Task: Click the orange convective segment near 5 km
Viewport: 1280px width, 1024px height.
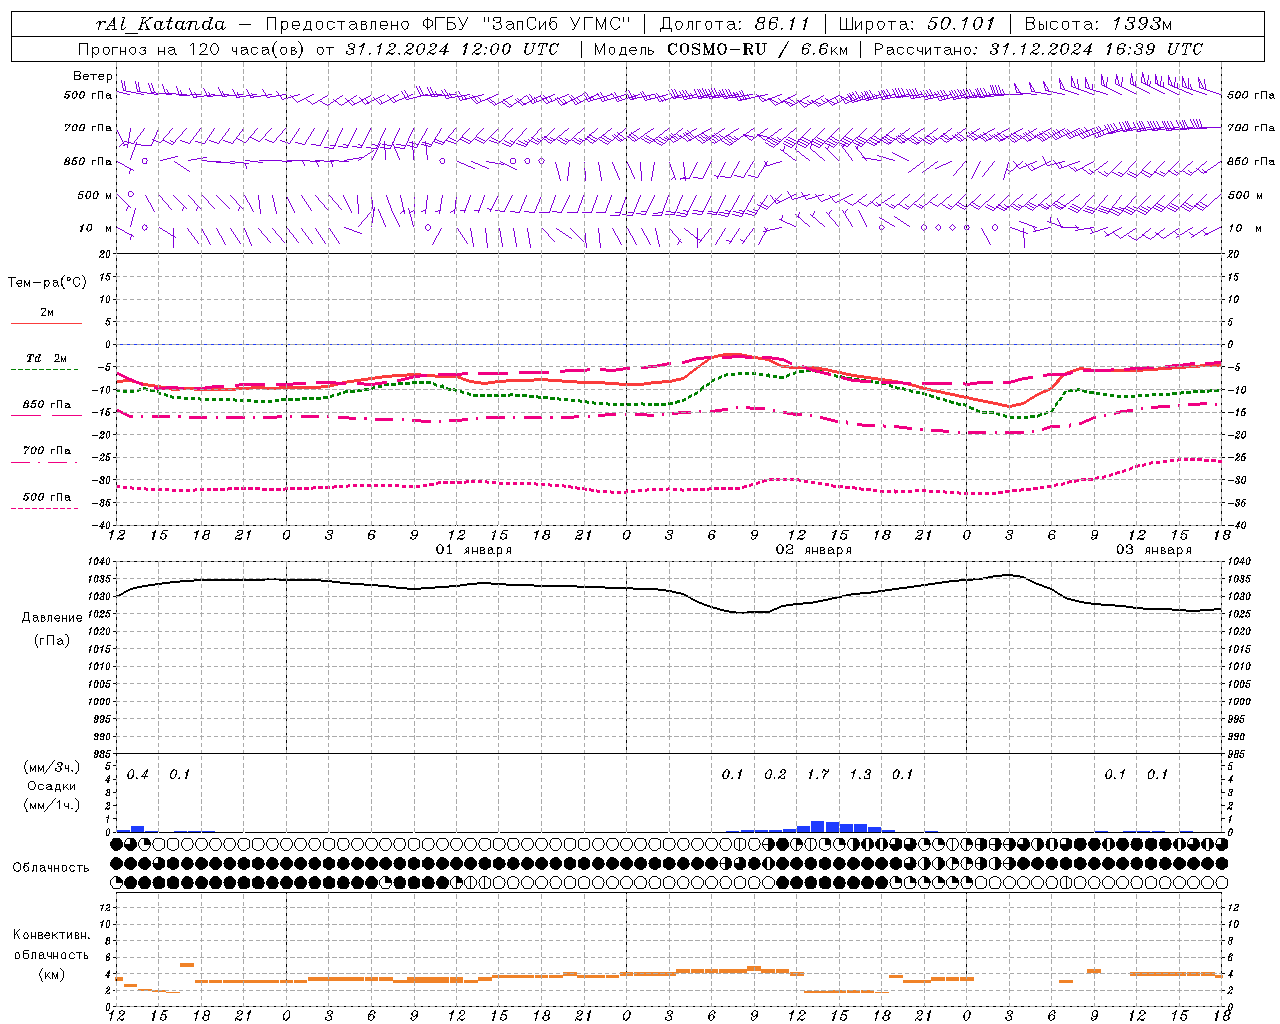Action: point(187,965)
